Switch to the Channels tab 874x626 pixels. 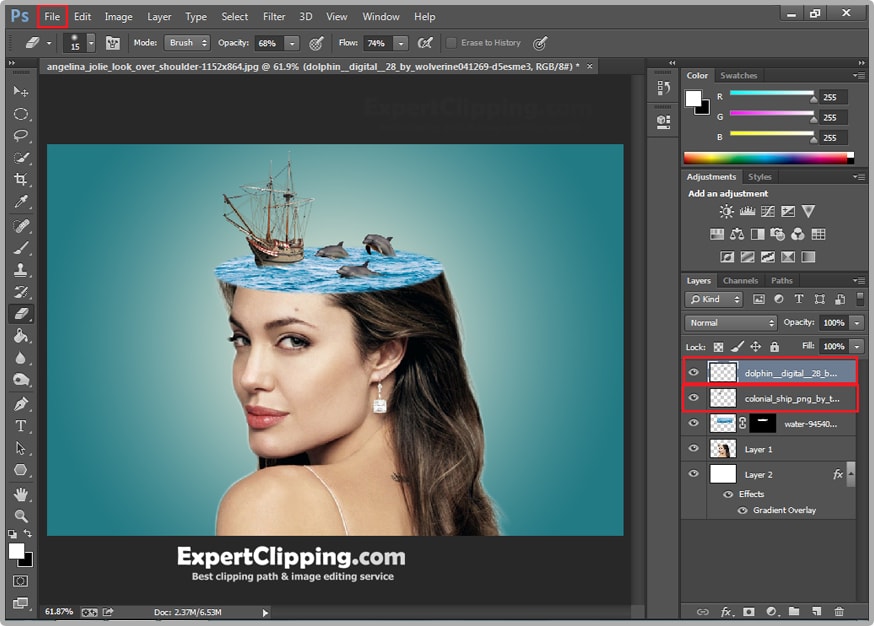740,280
